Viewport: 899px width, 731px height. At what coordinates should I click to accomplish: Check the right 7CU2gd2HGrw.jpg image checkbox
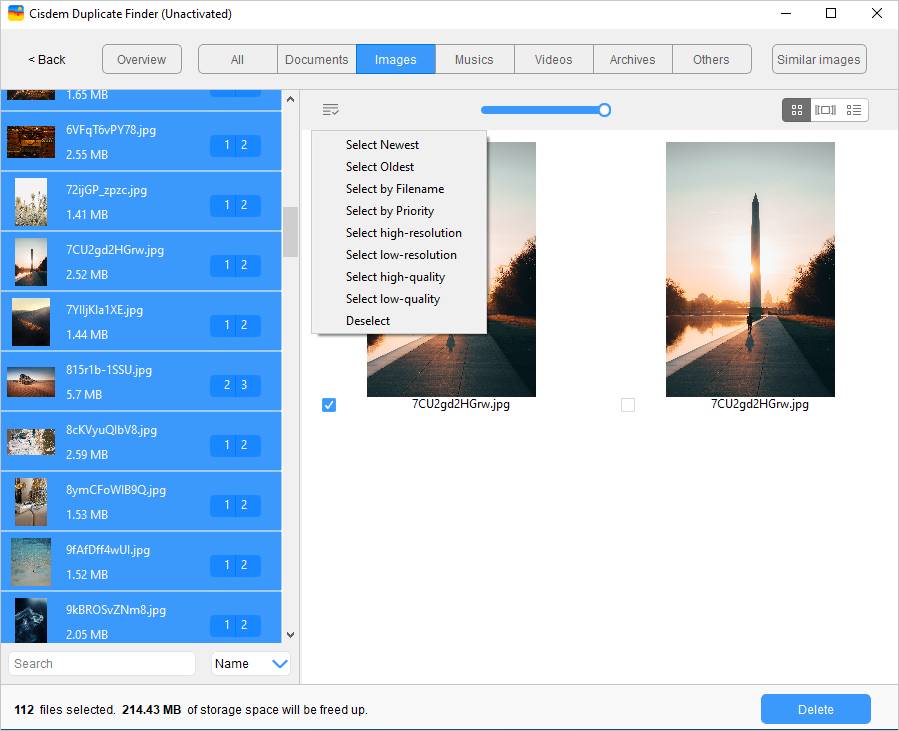[x=628, y=405]
